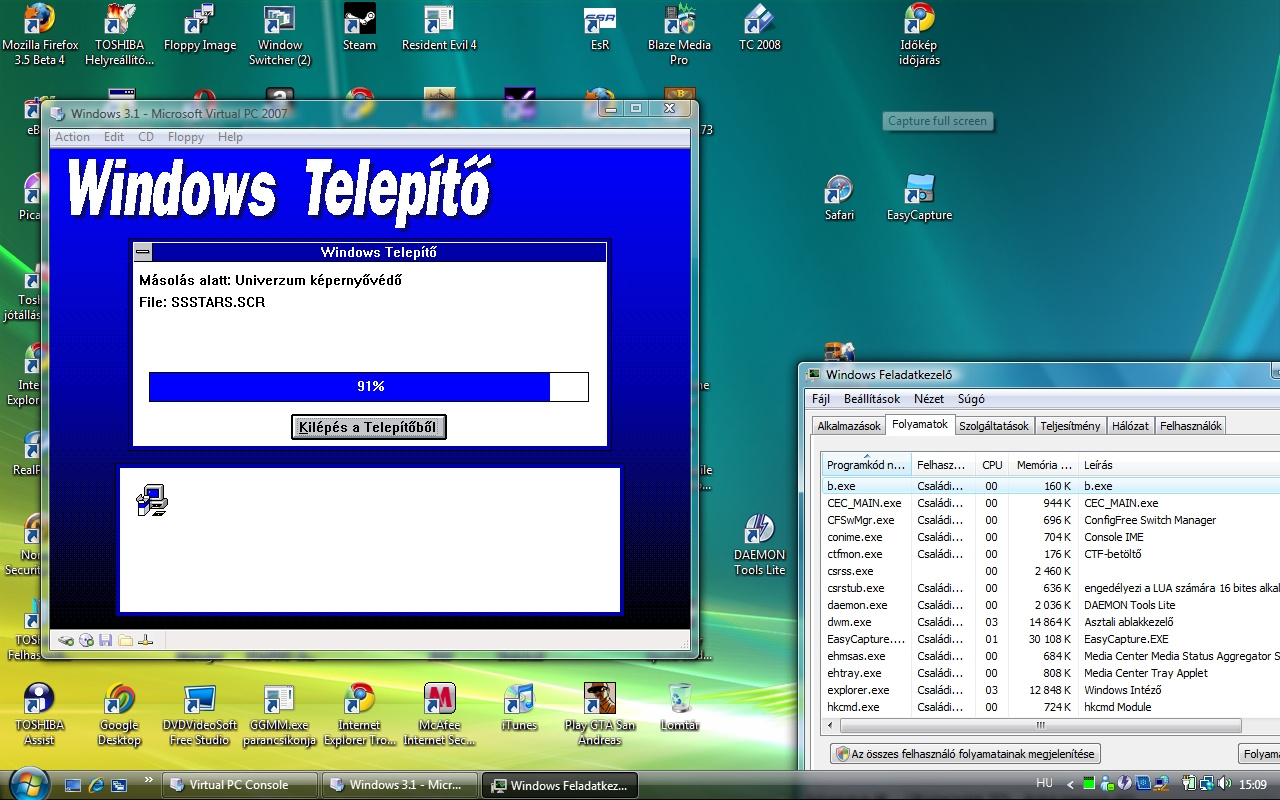1280x800 pixels.
Task: Open the Nézet menu in Task Manager
Action: [929, 399]
